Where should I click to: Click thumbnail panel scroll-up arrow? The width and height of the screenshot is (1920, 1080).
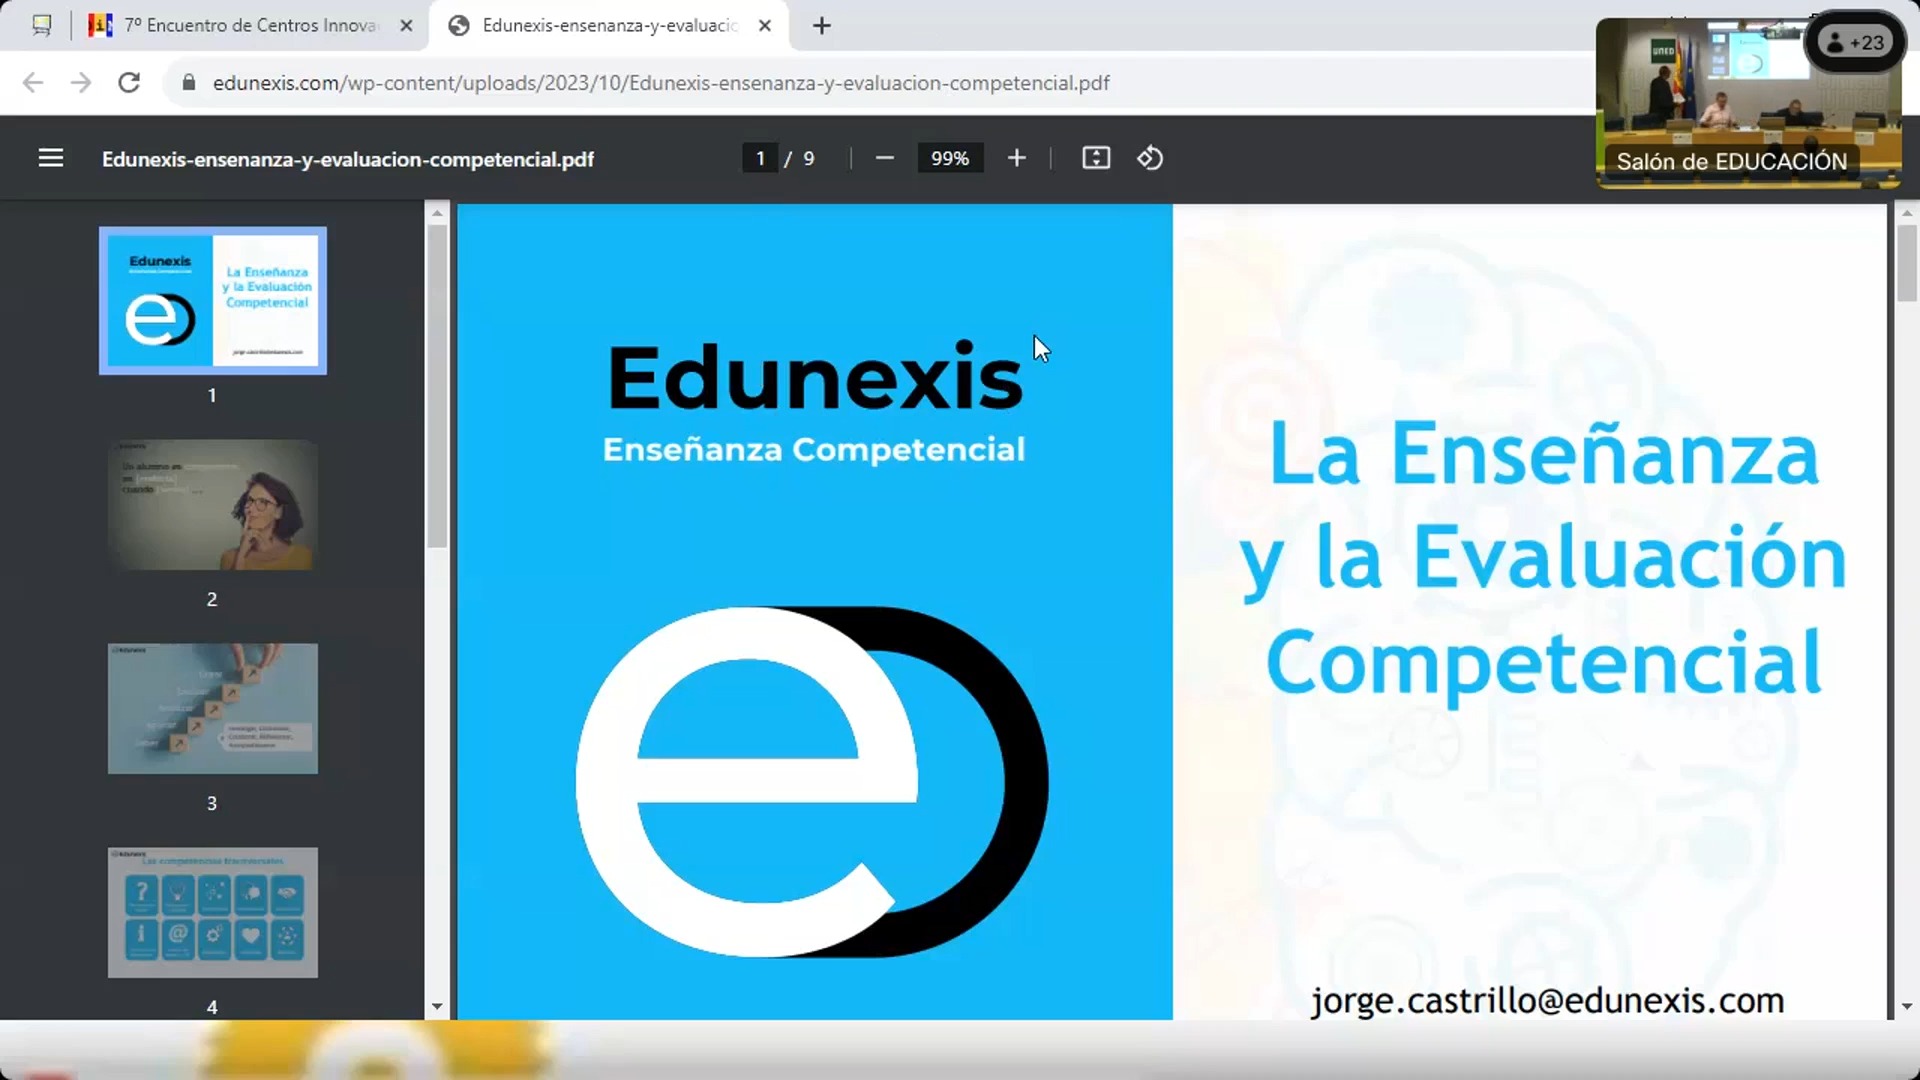coord(437,213)
